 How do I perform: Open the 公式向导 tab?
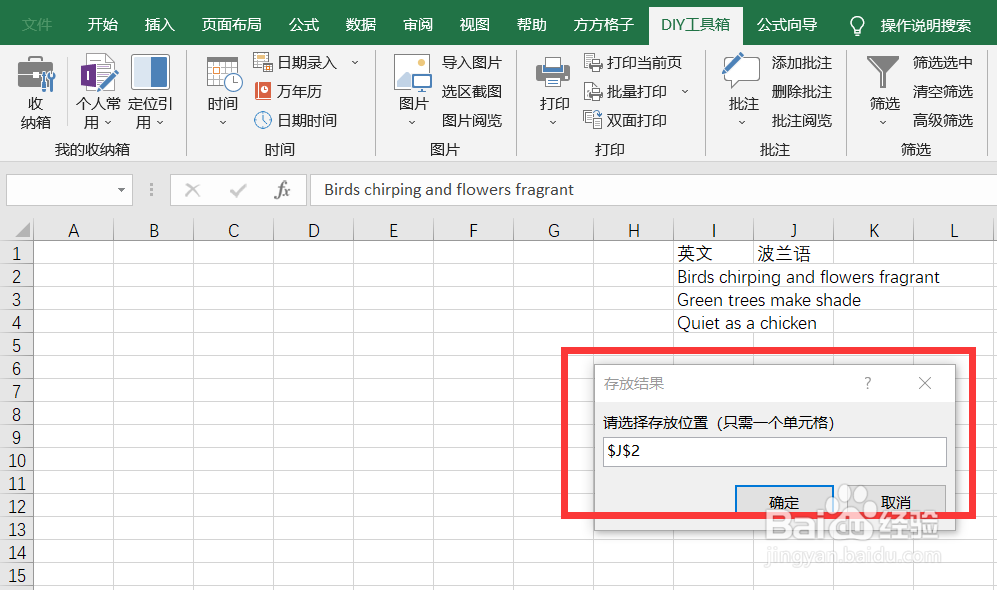point(787,24)
